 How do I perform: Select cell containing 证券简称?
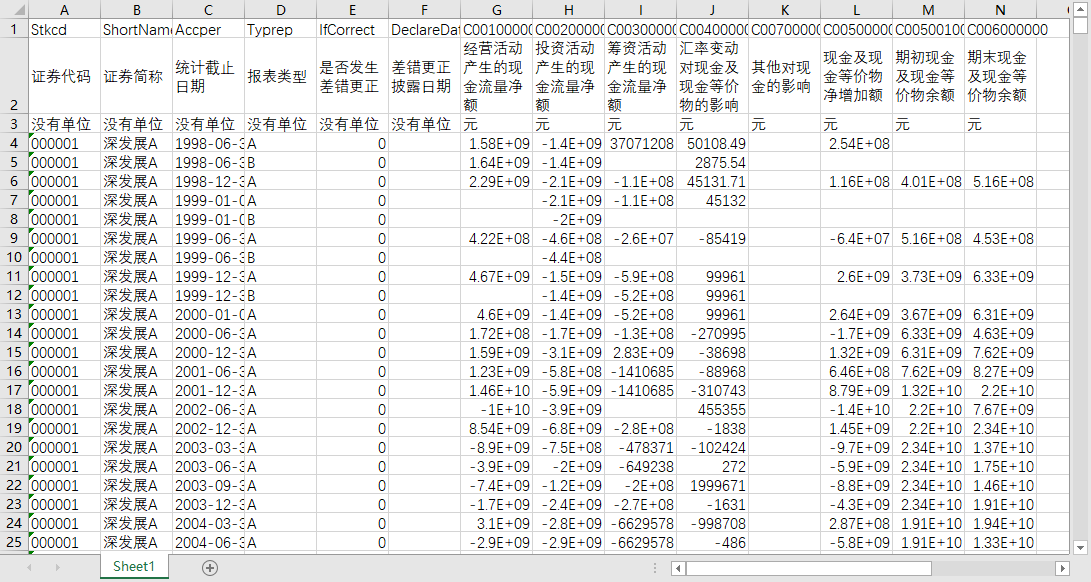pos(136,76)
